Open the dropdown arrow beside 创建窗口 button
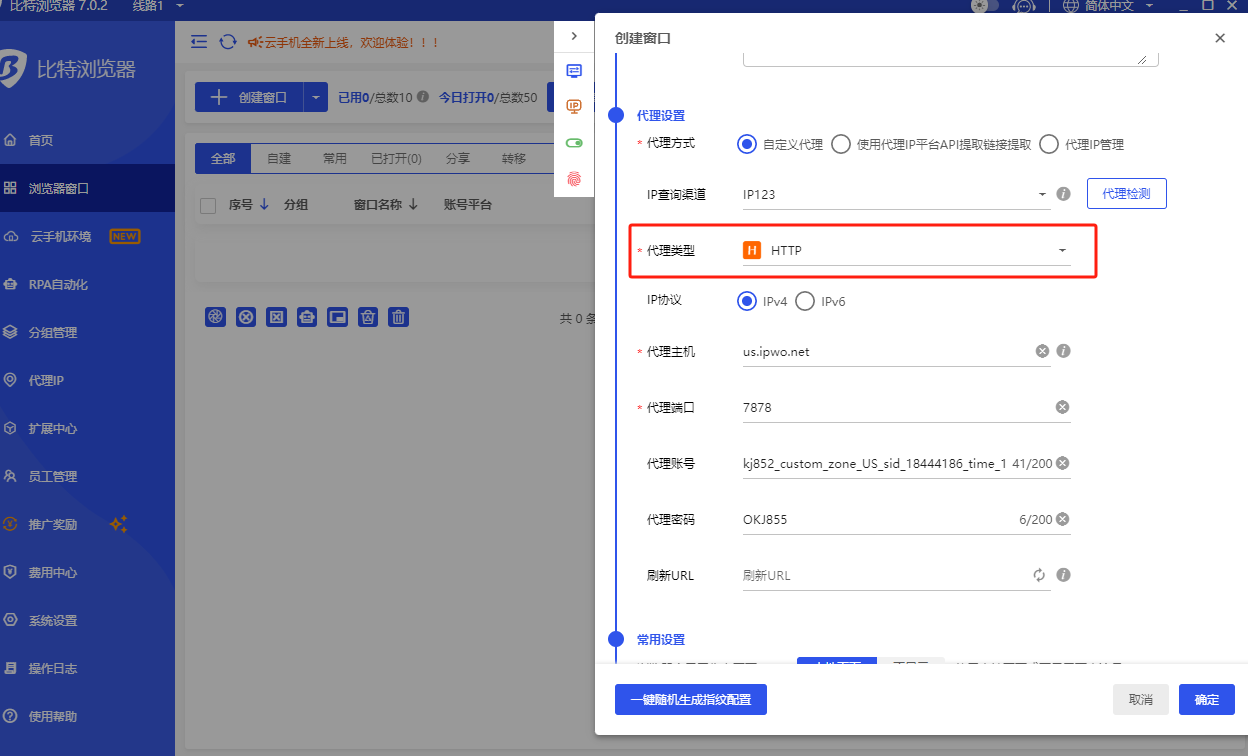 coord(316,97)
